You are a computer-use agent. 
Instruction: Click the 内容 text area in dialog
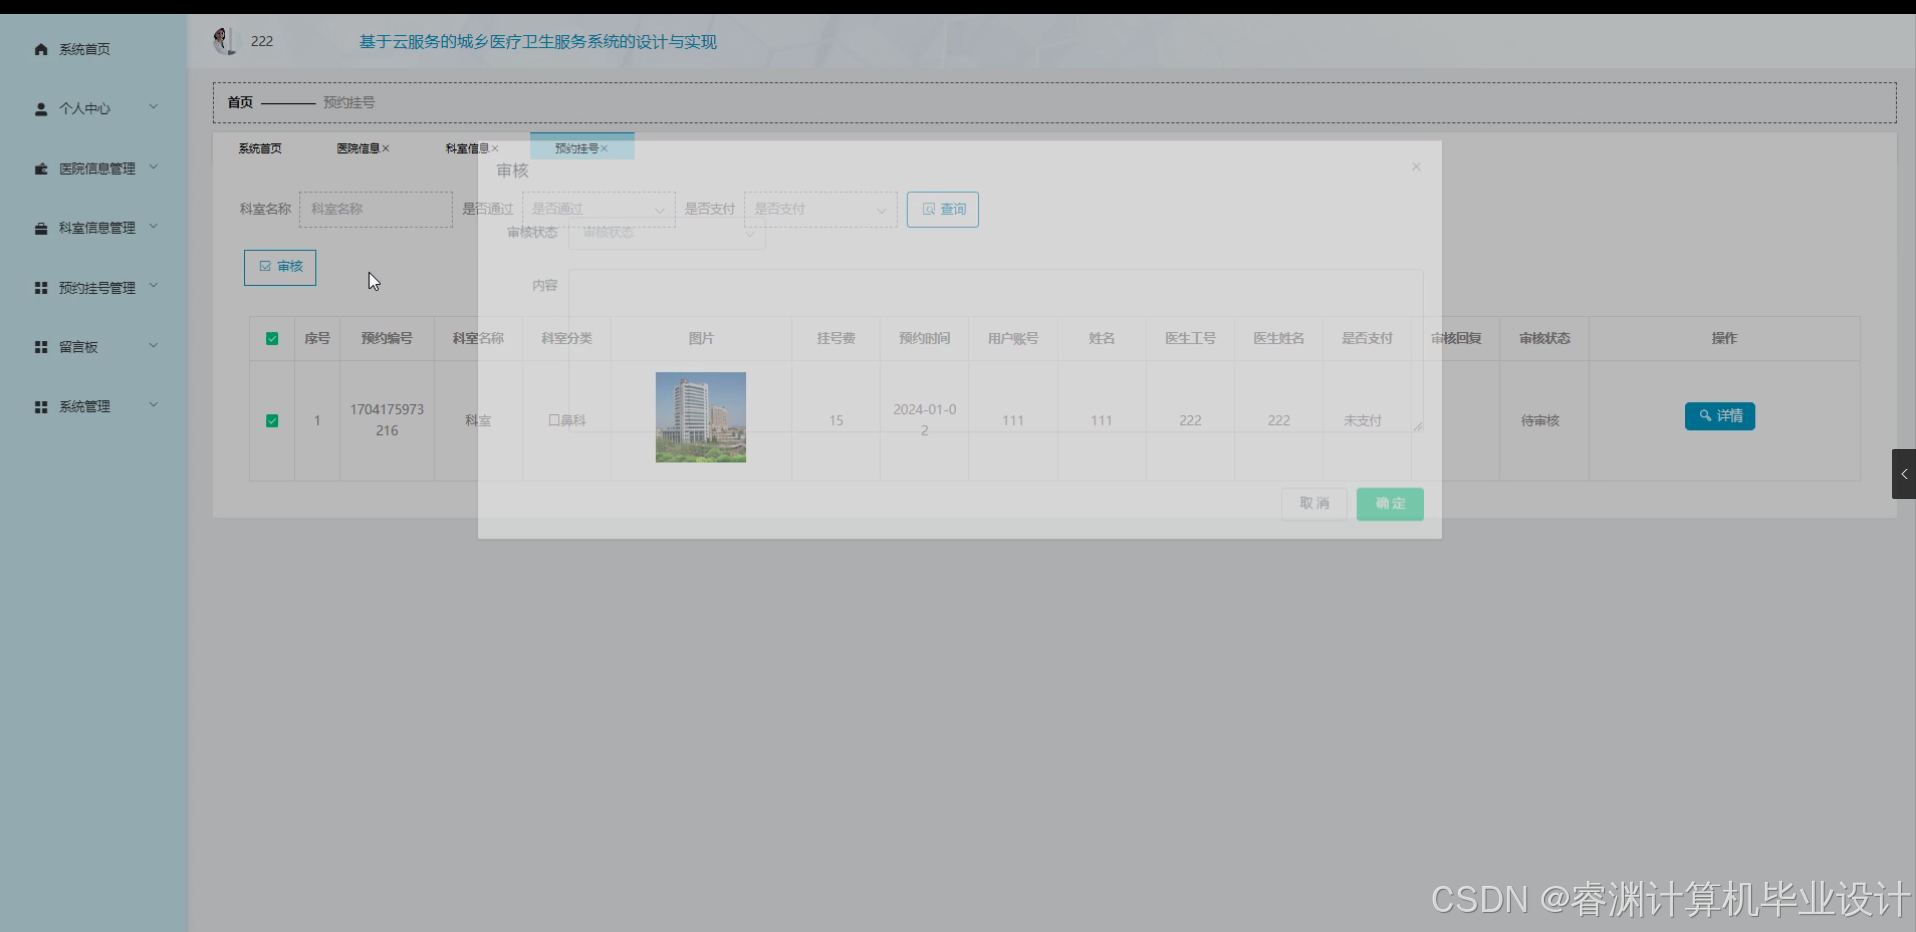[x=996, y=350]
